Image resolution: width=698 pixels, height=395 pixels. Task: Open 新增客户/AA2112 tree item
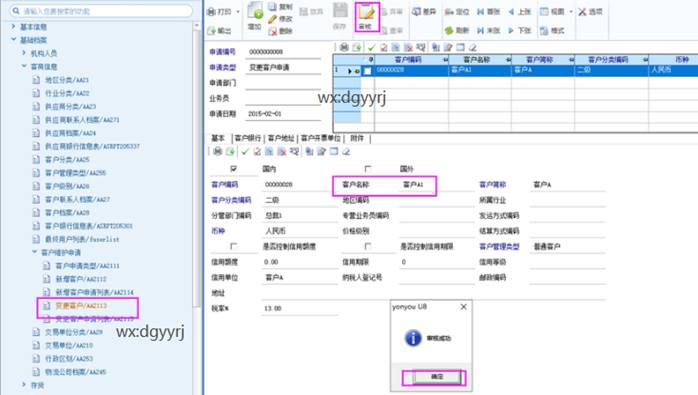(81, 279)
